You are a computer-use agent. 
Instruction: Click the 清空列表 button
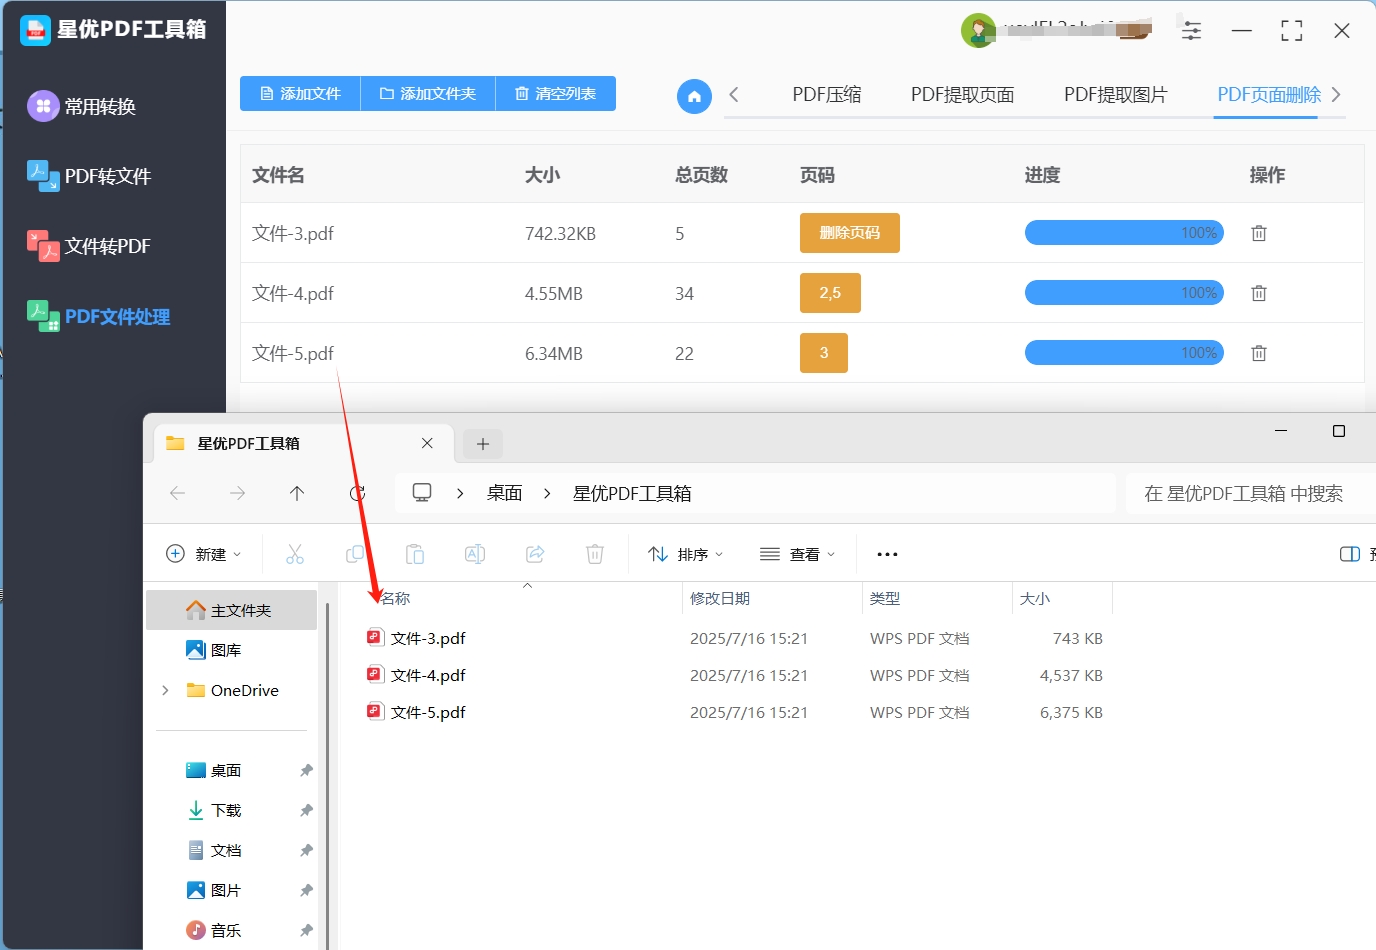(556, 93)
